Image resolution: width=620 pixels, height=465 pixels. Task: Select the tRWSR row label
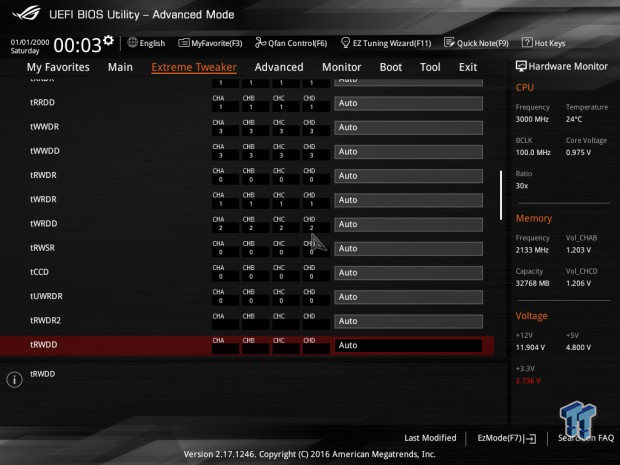tap(42, 248)
